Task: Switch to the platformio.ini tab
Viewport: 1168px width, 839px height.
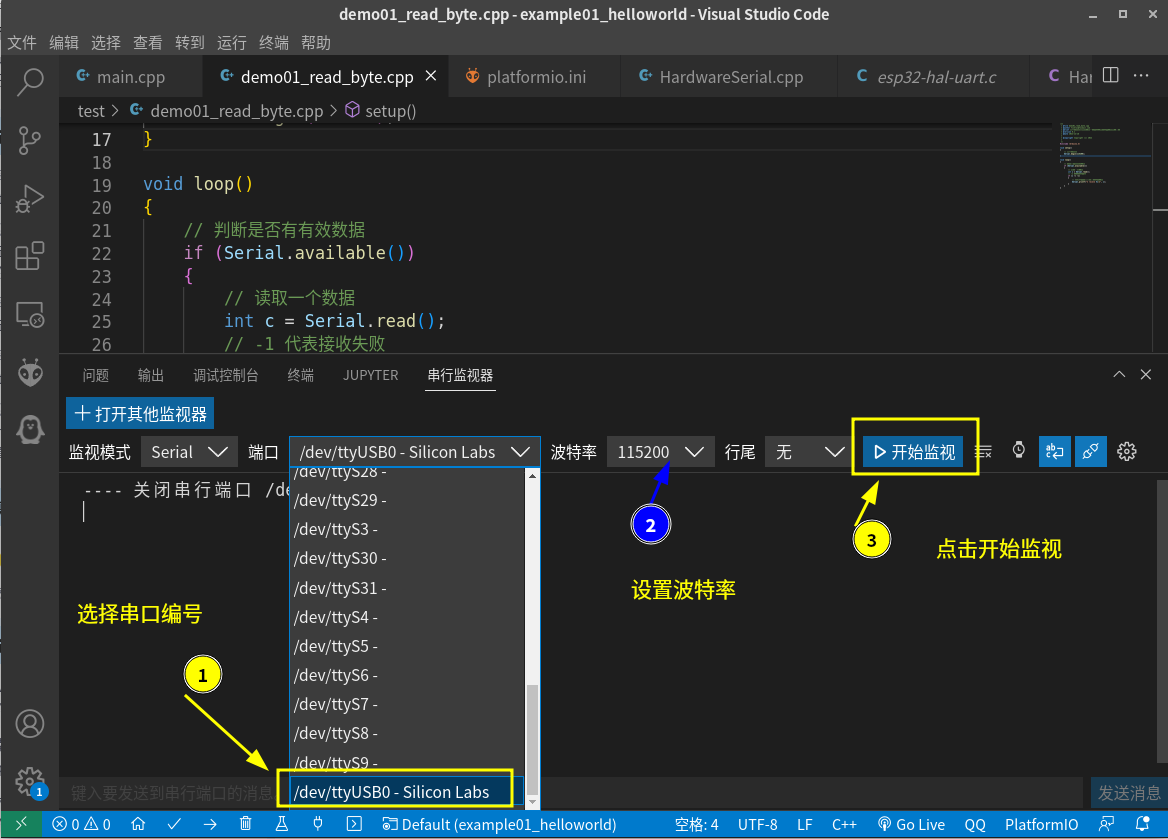Action: pyautogui.click(x=538, y=77)
